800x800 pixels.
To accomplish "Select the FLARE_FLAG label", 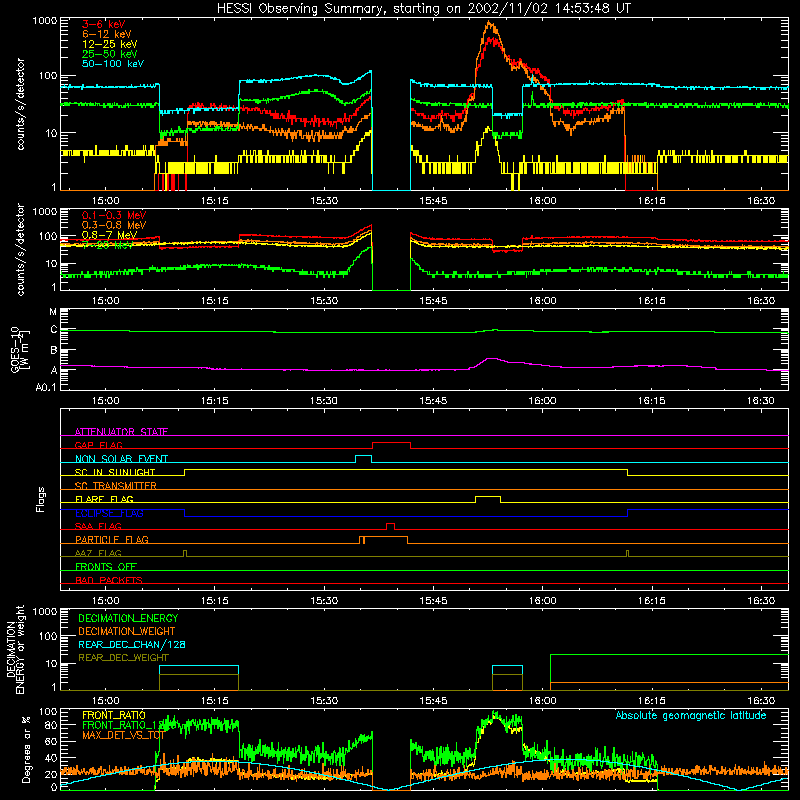I will (x=104, y=499).
